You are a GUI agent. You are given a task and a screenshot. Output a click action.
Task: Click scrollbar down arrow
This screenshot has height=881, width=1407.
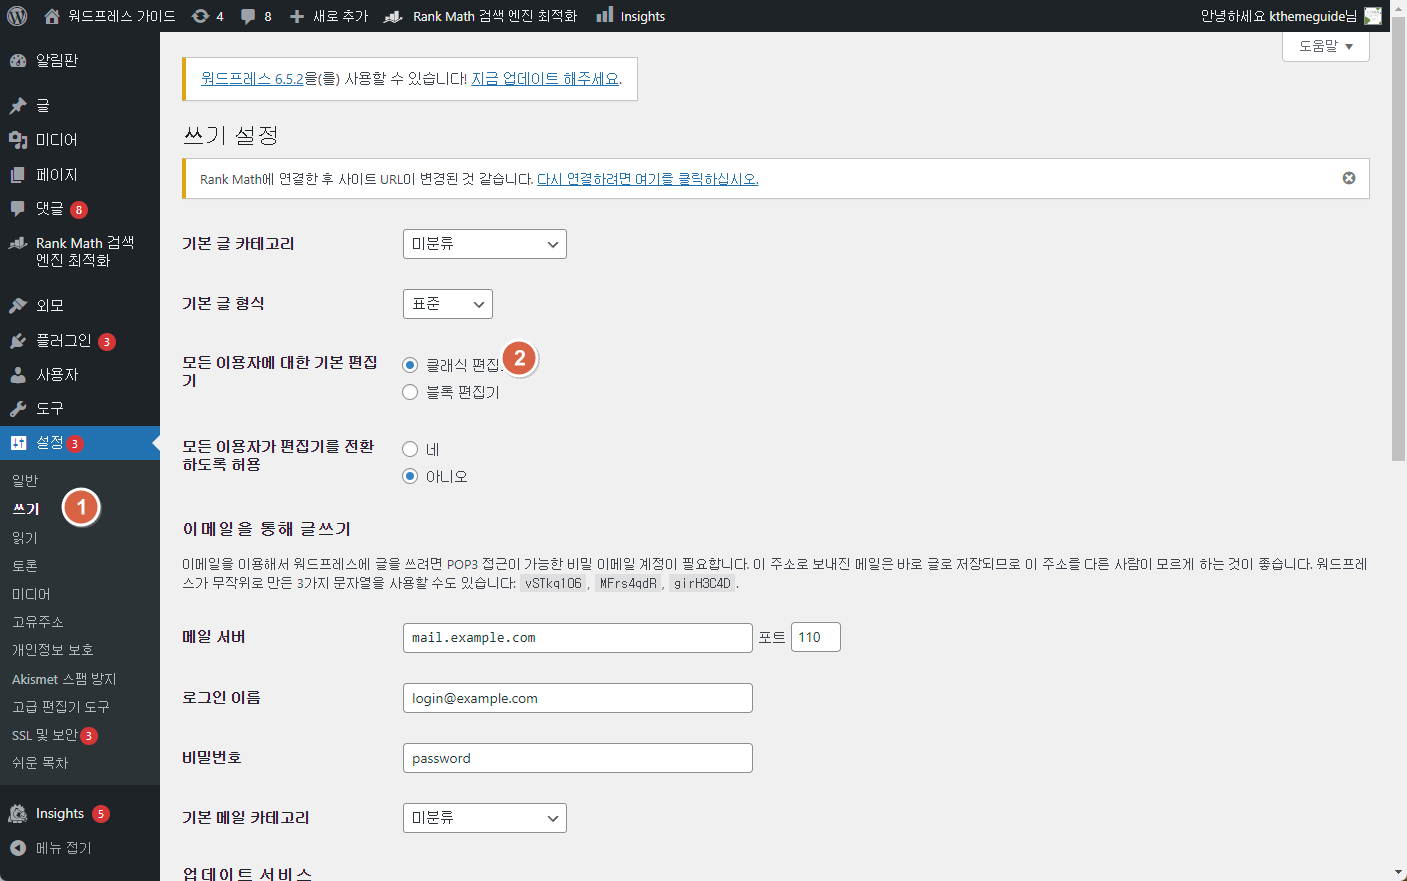(1398, 873)
